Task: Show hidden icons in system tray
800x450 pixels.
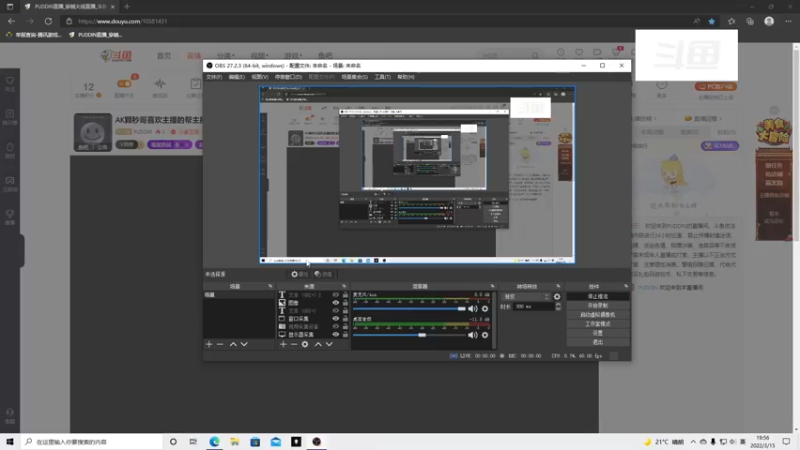Action: (693, 442)
